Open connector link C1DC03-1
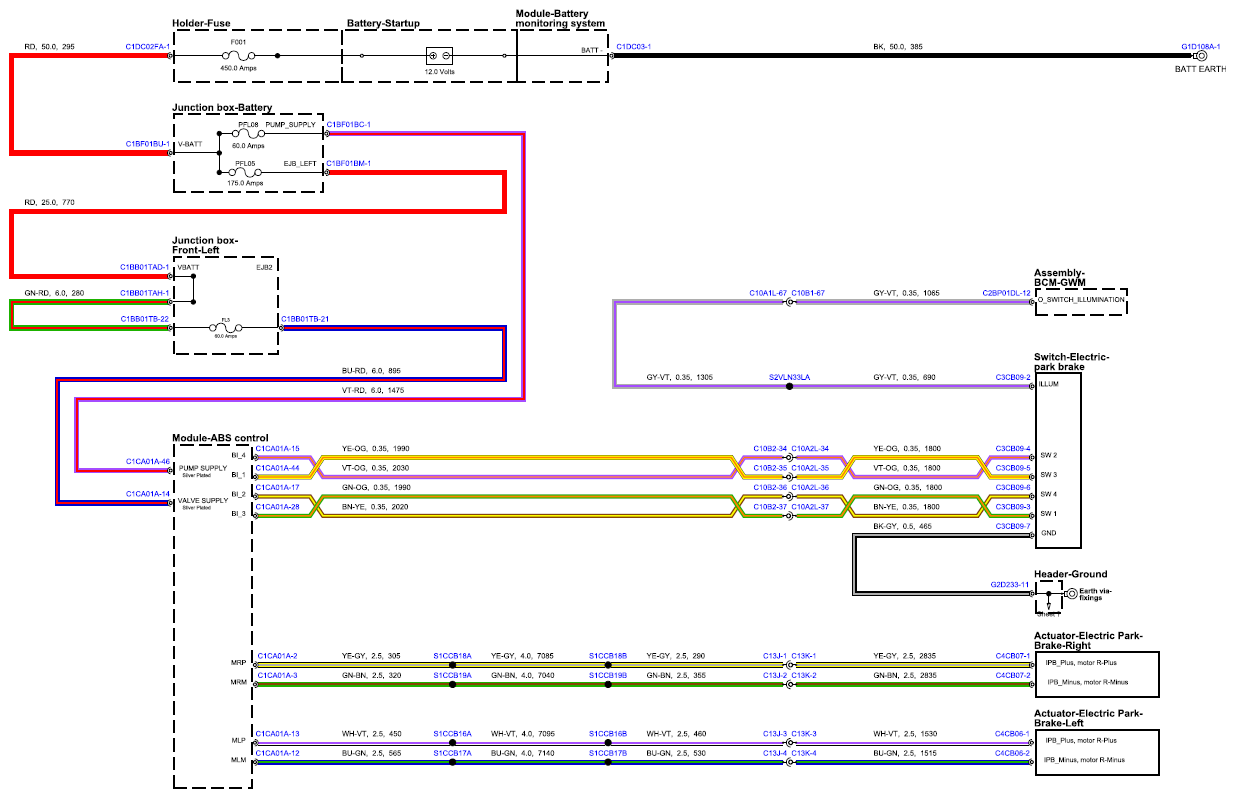Image resolution: width=1235 pixels, height=798 pixels. pyautogui.click(x=634, y=46)
